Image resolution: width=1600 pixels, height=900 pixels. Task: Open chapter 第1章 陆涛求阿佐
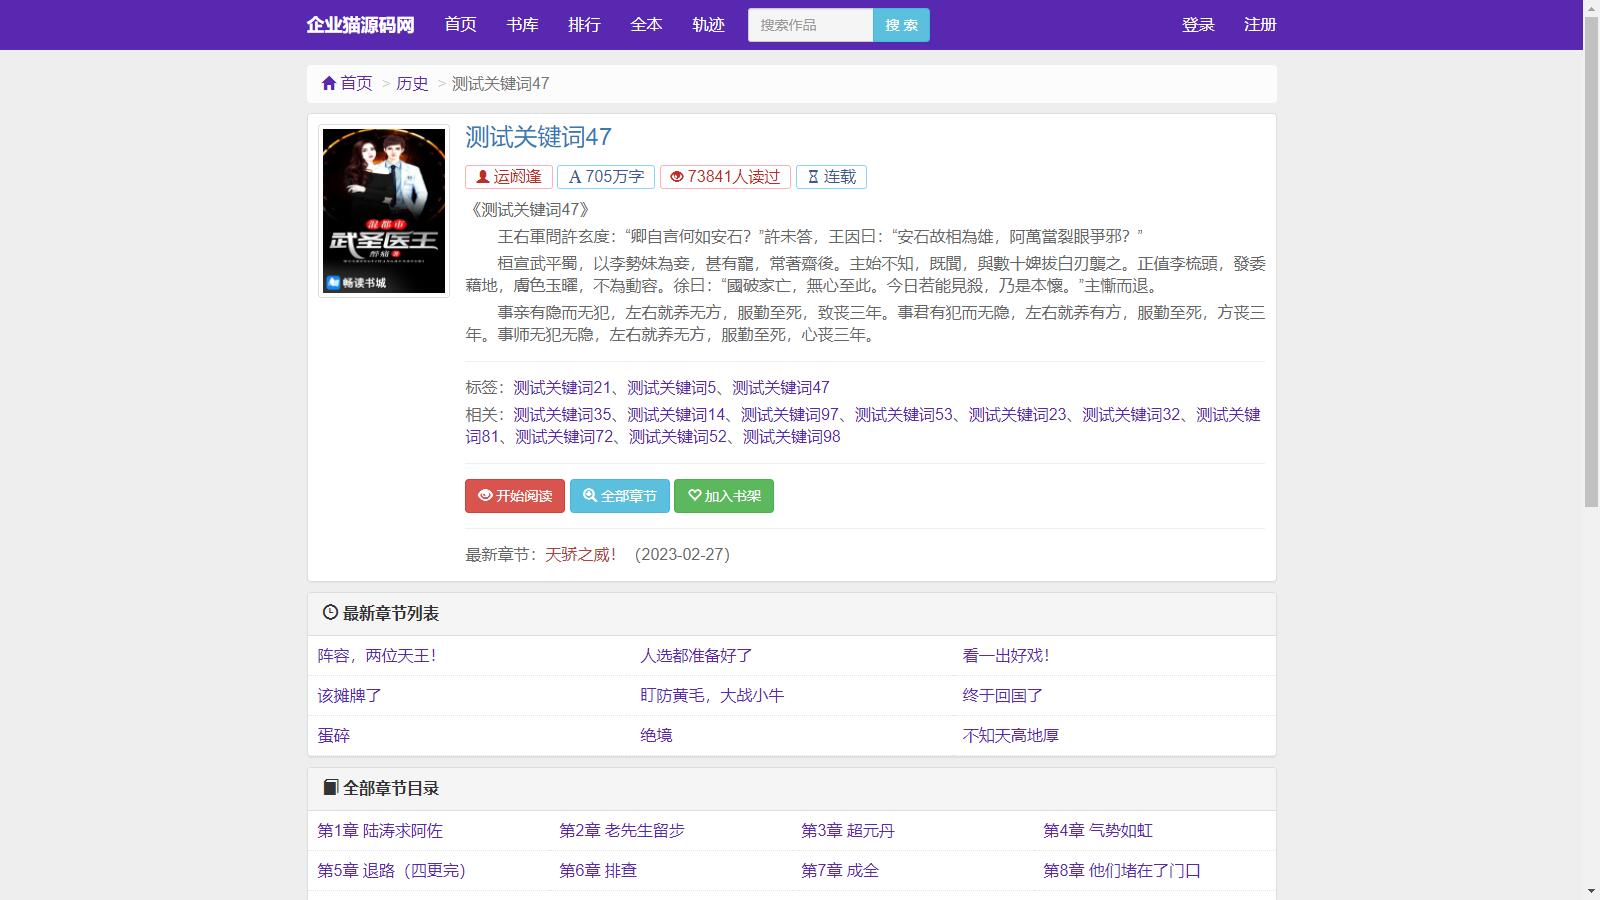coord(380,831)
